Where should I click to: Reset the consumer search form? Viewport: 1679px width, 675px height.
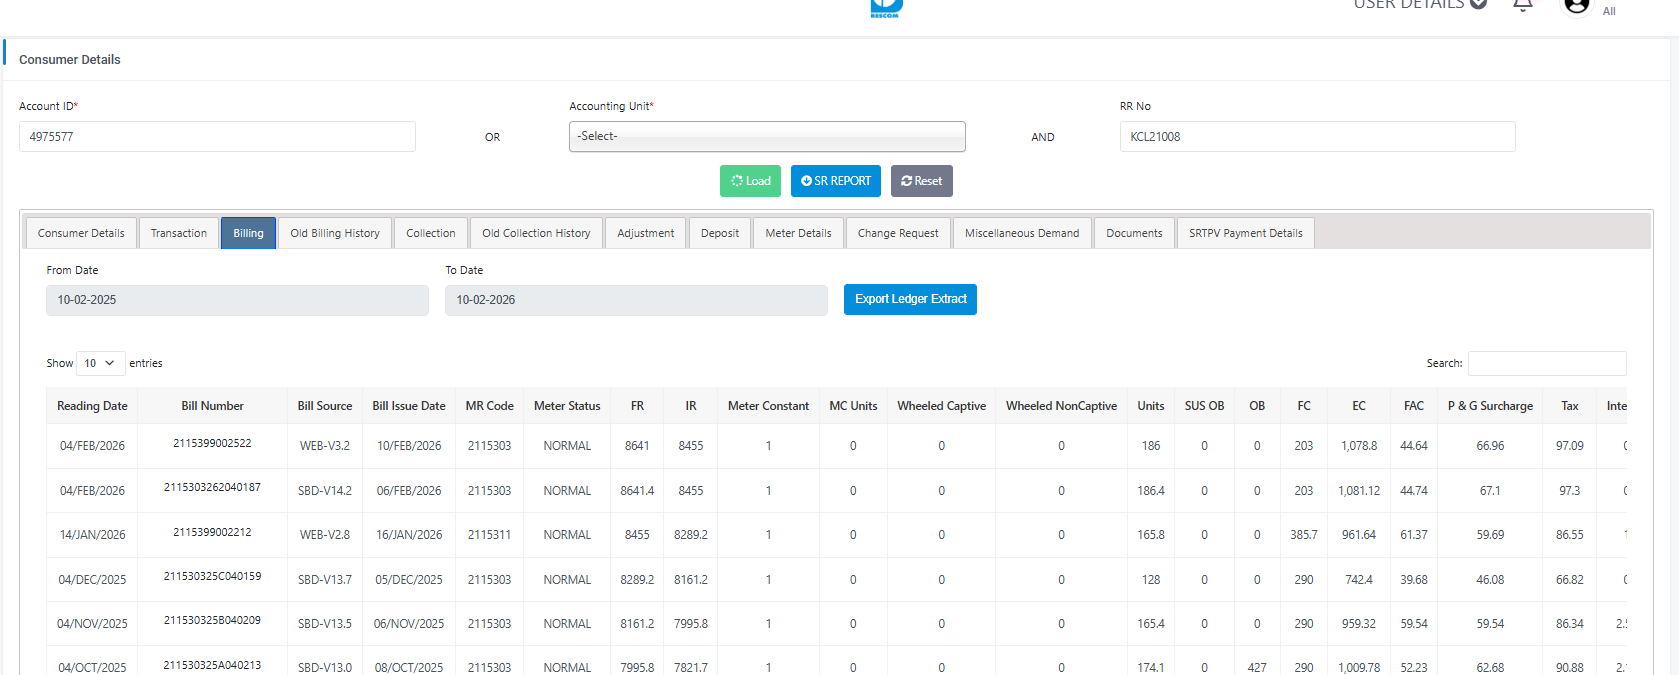click(x=921, y=181)
